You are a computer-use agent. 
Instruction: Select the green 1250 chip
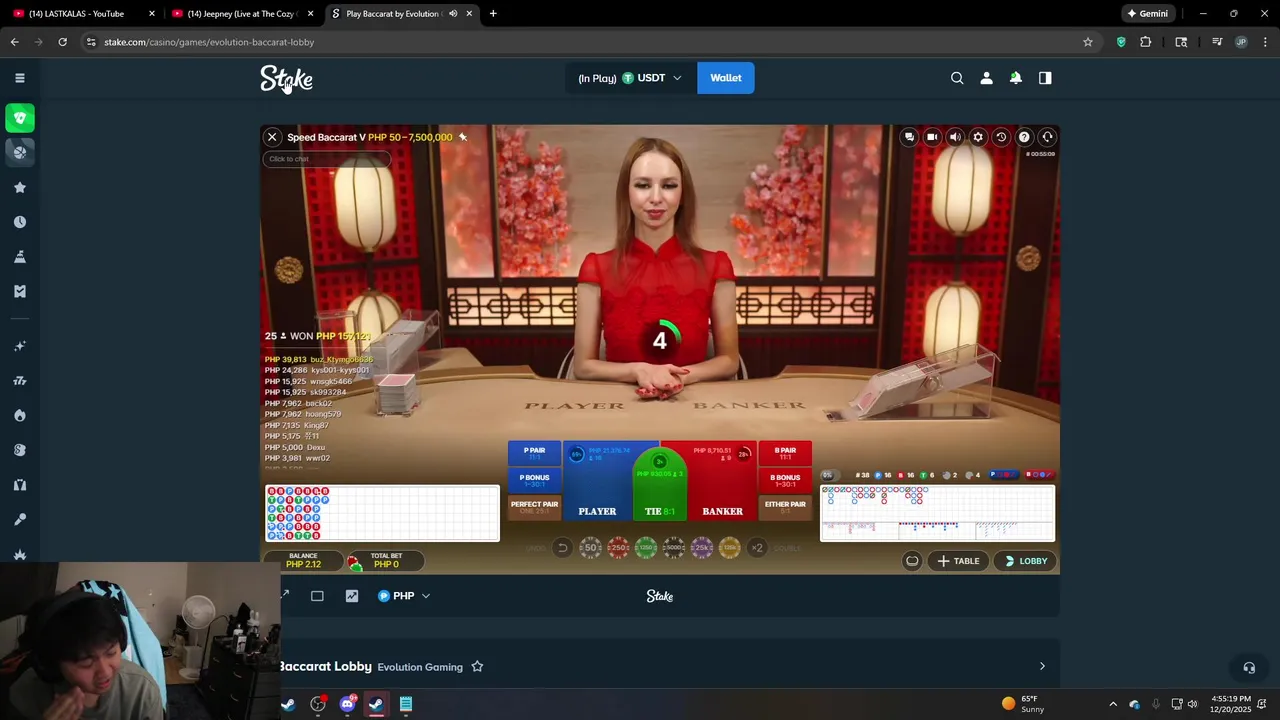(646, 547)
